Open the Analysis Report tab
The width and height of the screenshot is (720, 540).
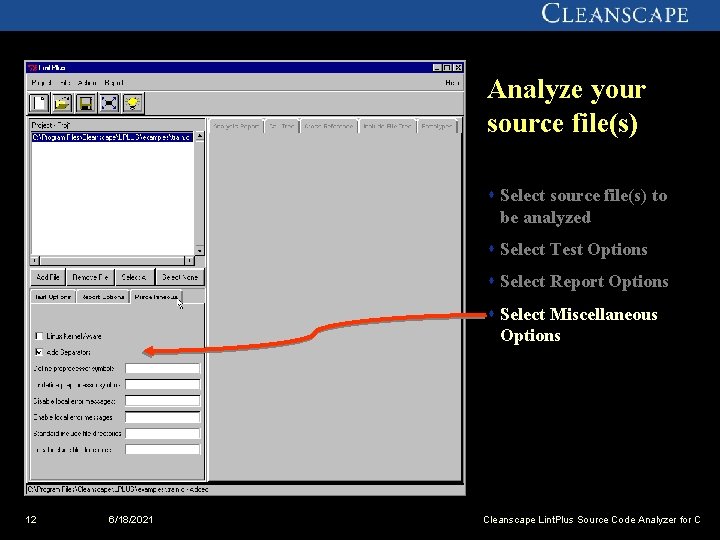pos(236,126)
